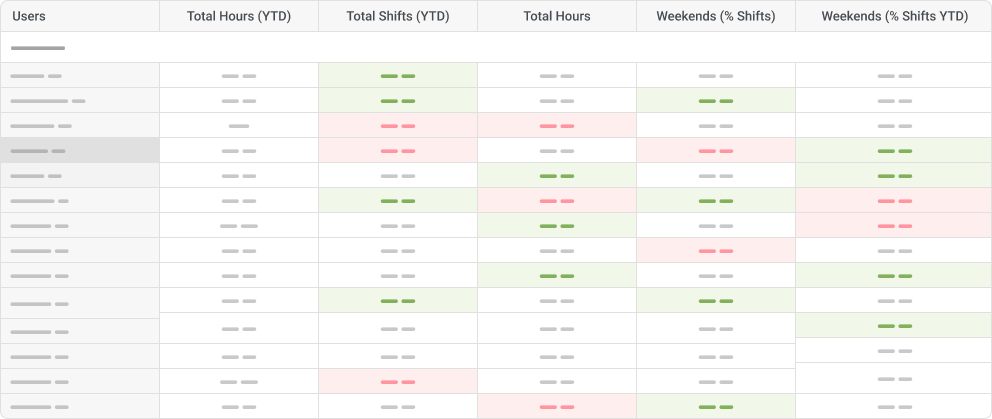This screenshot has height=419, width=992.
Task: Select the highlighted dark gray user row
Action: coord(80,151)
